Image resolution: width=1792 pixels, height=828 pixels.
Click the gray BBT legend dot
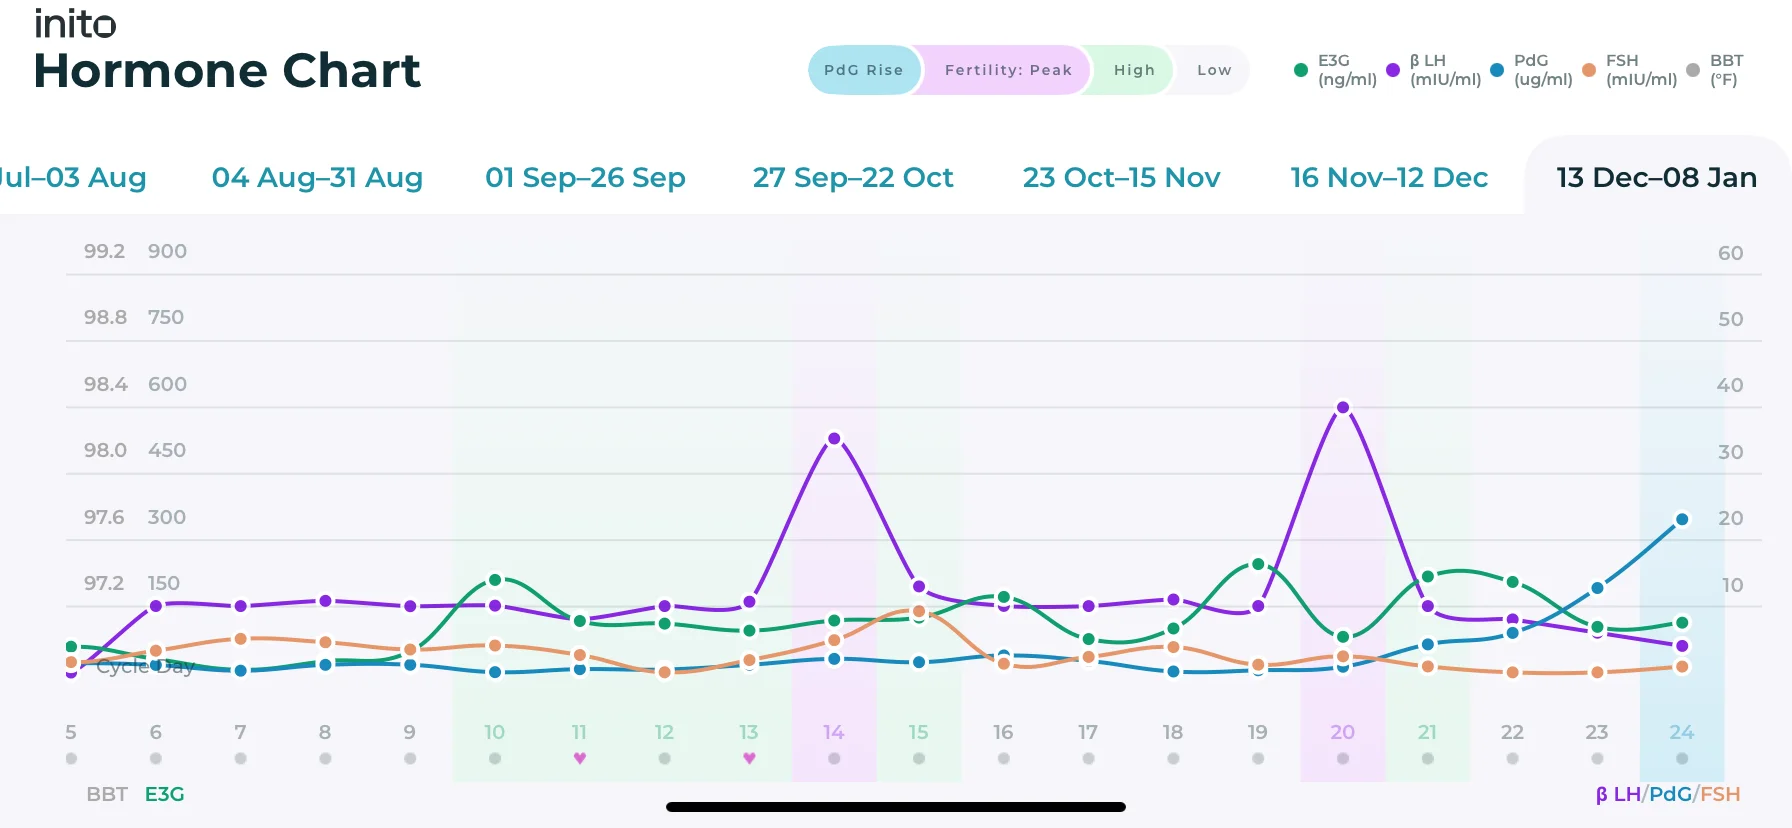1693,70
